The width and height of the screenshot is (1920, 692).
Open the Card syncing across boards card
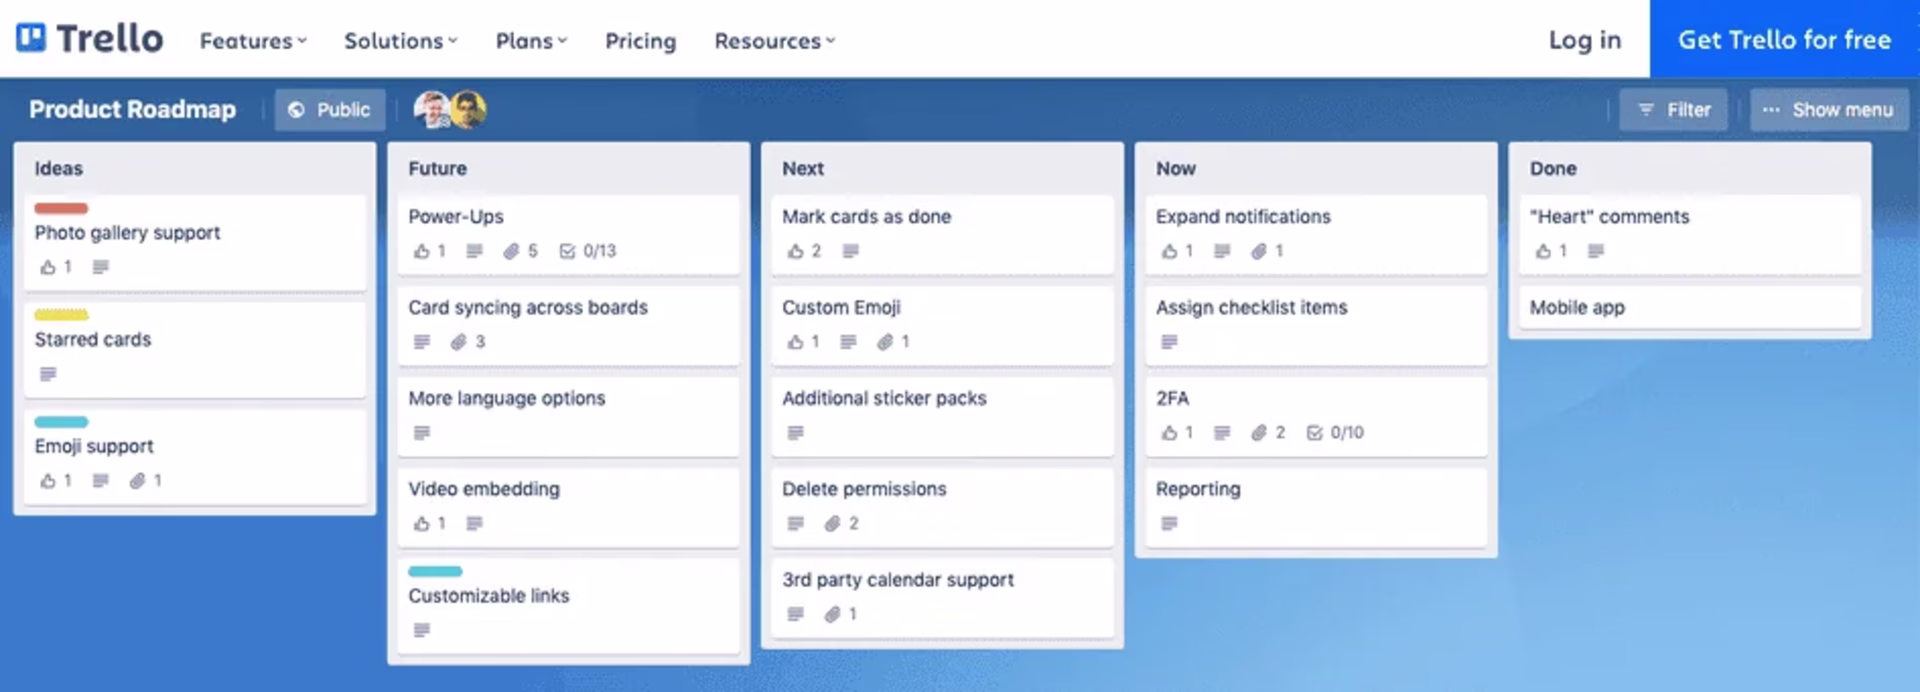coord(568,325)
